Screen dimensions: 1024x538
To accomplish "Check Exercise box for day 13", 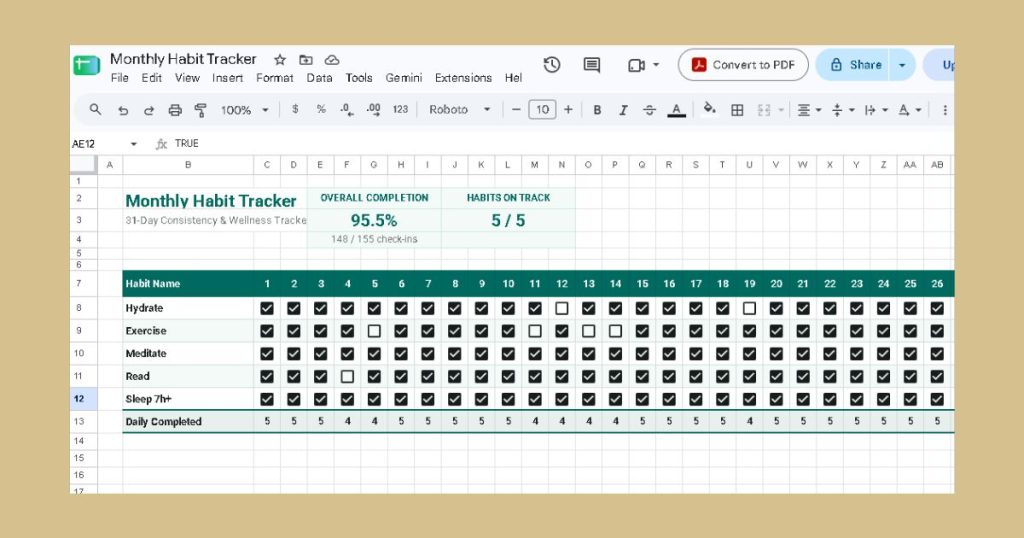I will [x=588, y=331].
